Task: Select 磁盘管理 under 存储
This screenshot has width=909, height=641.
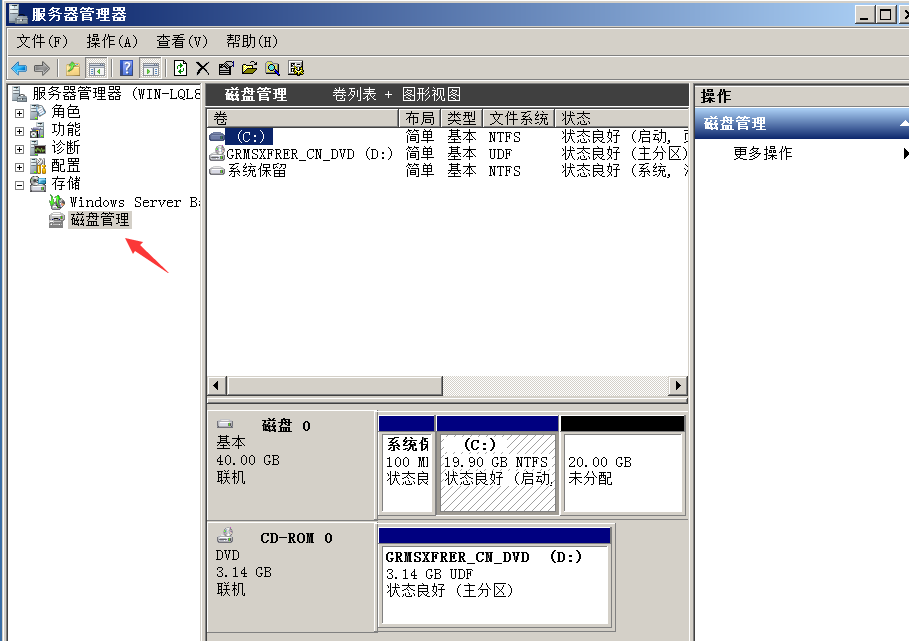Action: pos(100,220)
